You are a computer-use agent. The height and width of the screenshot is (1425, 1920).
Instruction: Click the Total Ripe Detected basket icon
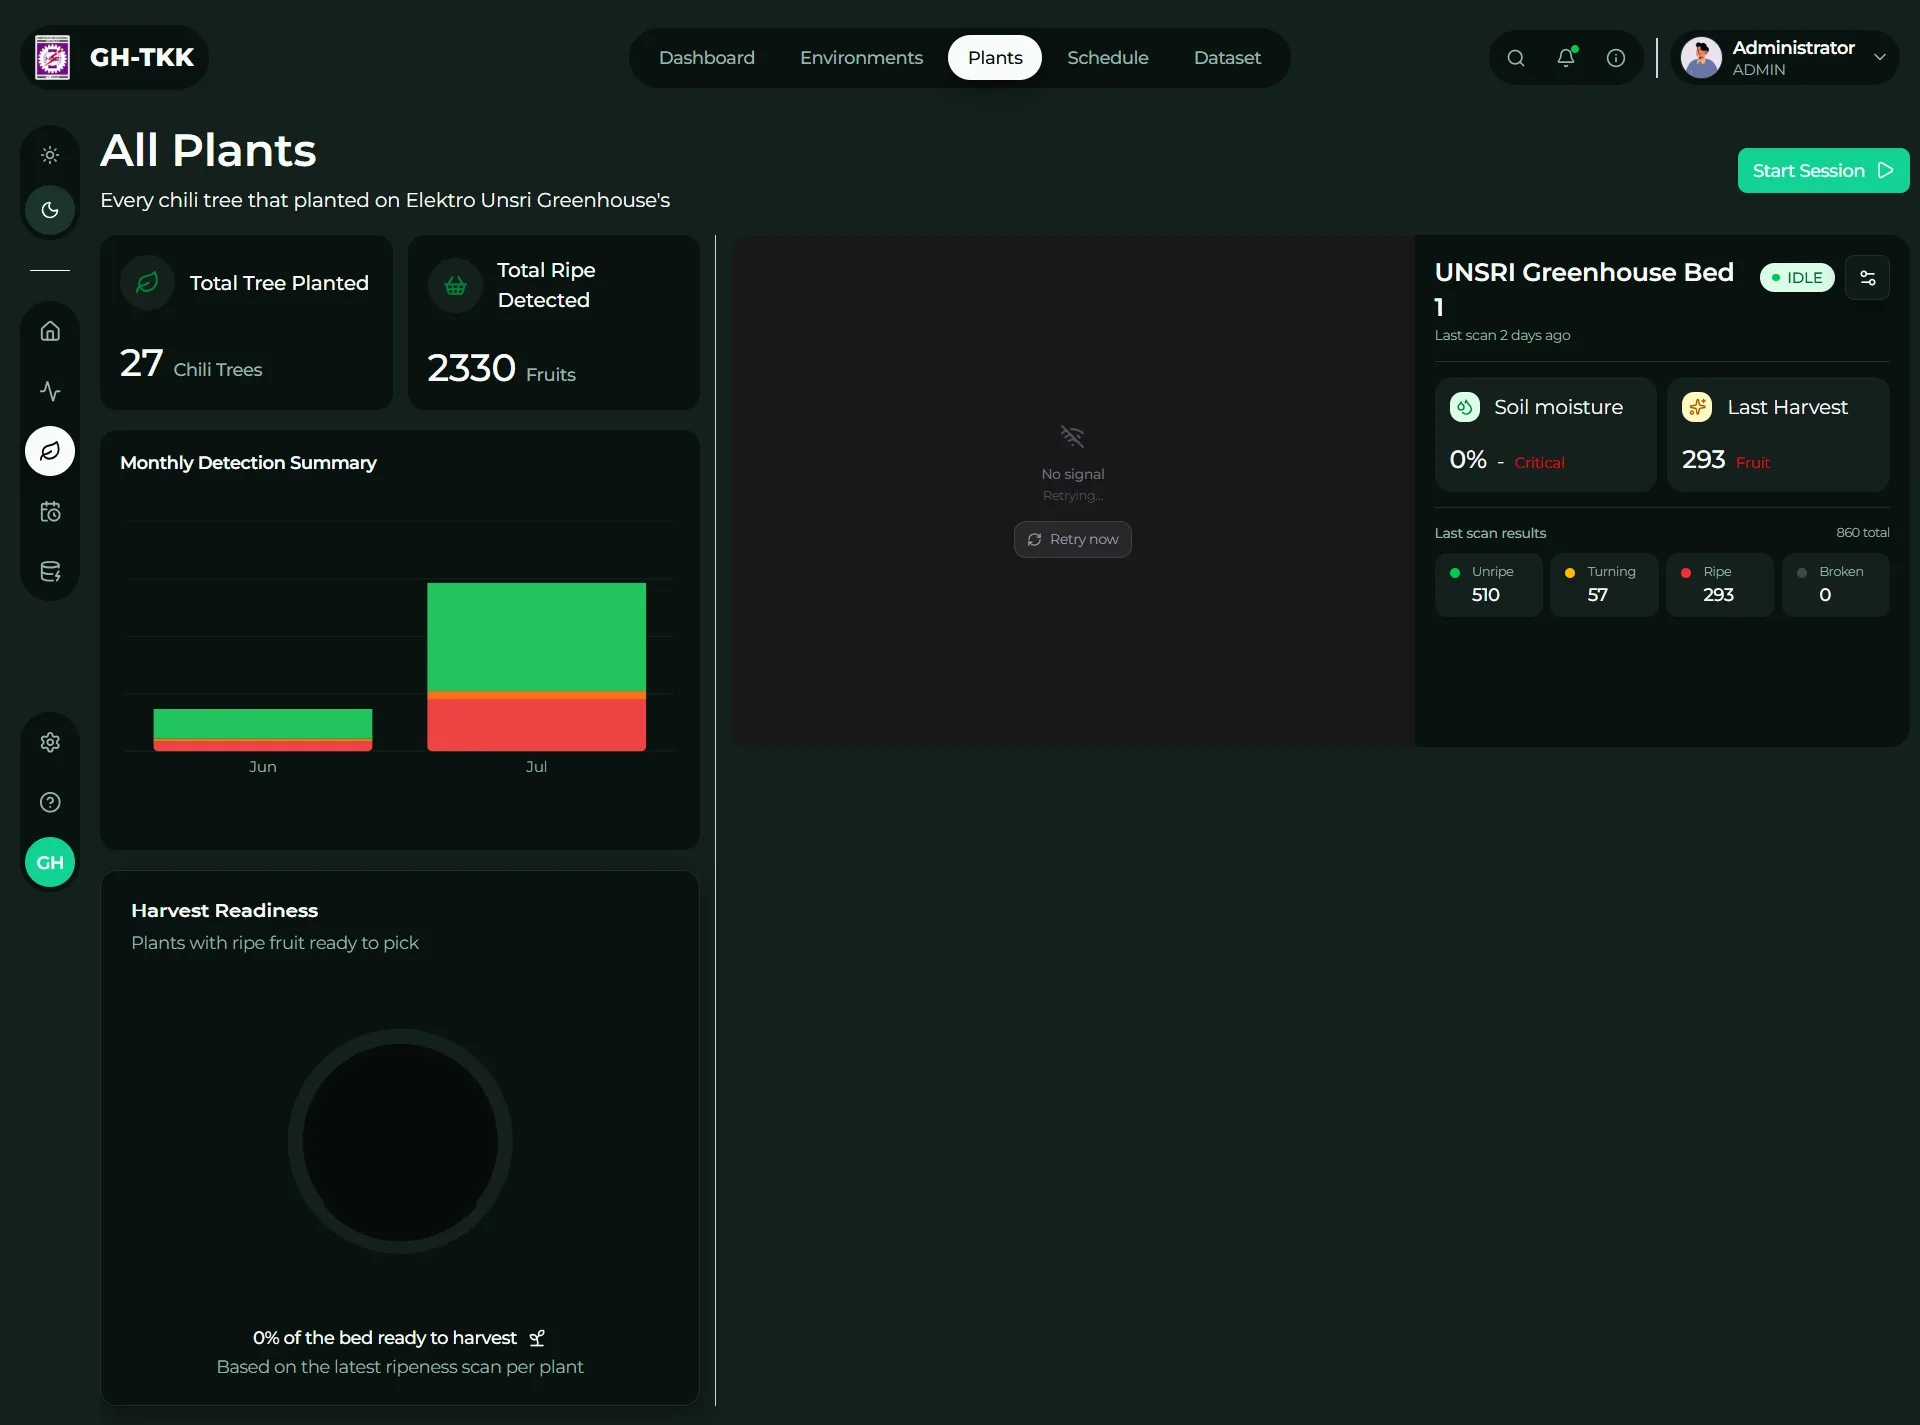455,286
